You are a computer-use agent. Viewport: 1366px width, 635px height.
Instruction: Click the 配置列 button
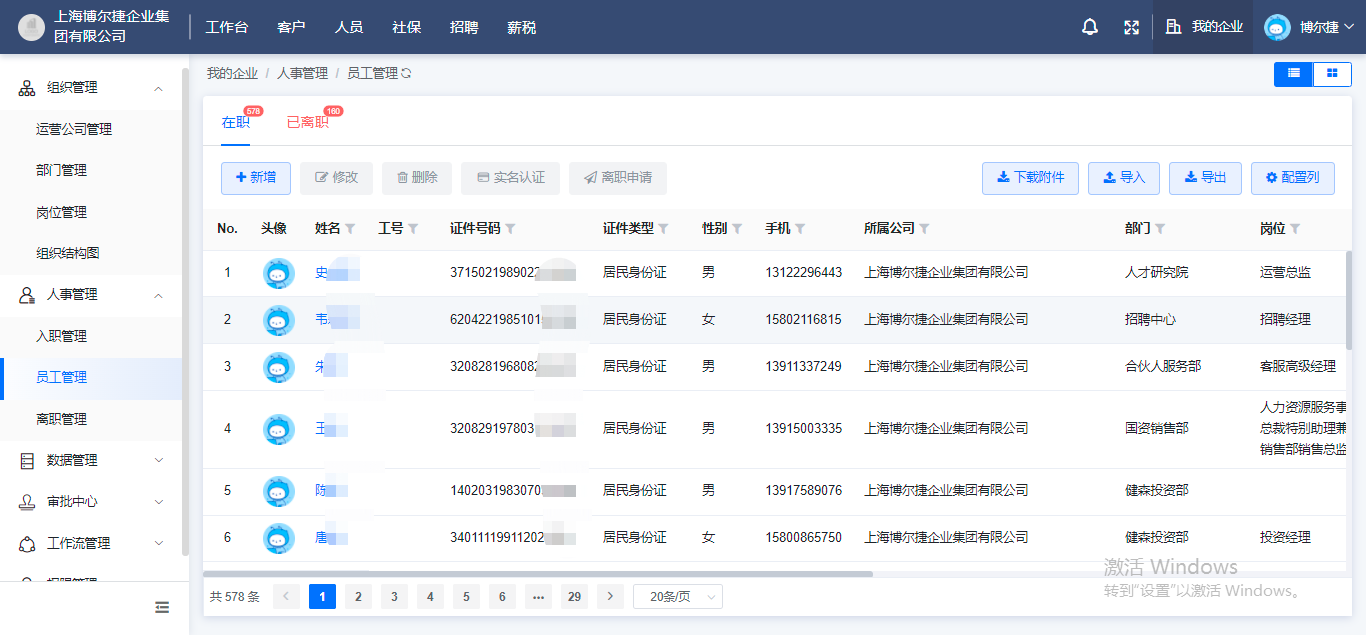pos(1293,178)
